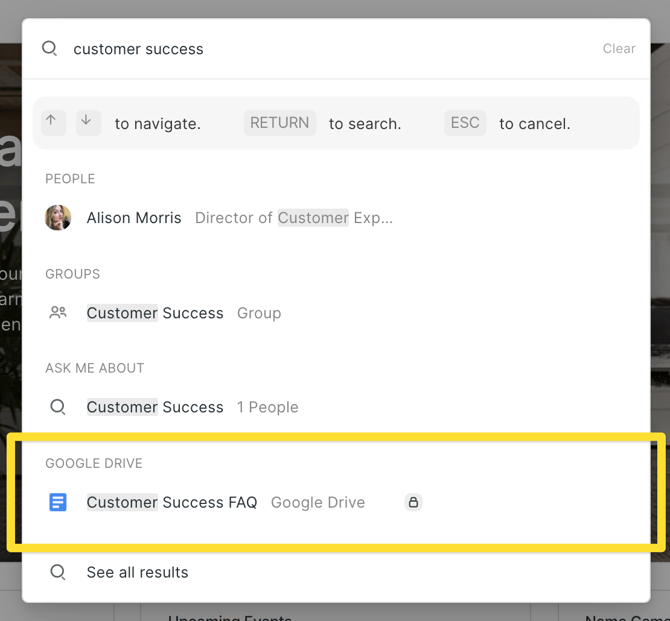Viewport: 670px width, 621px height.
Task: Click the RETURN key badge
Action: click(279, 123)
